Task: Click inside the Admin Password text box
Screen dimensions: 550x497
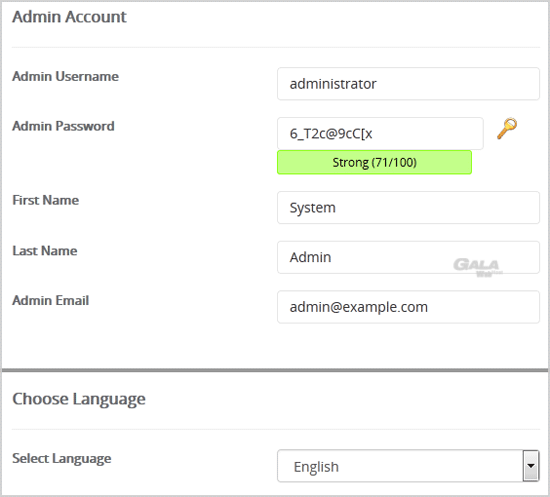Action: tap(380, 133)
